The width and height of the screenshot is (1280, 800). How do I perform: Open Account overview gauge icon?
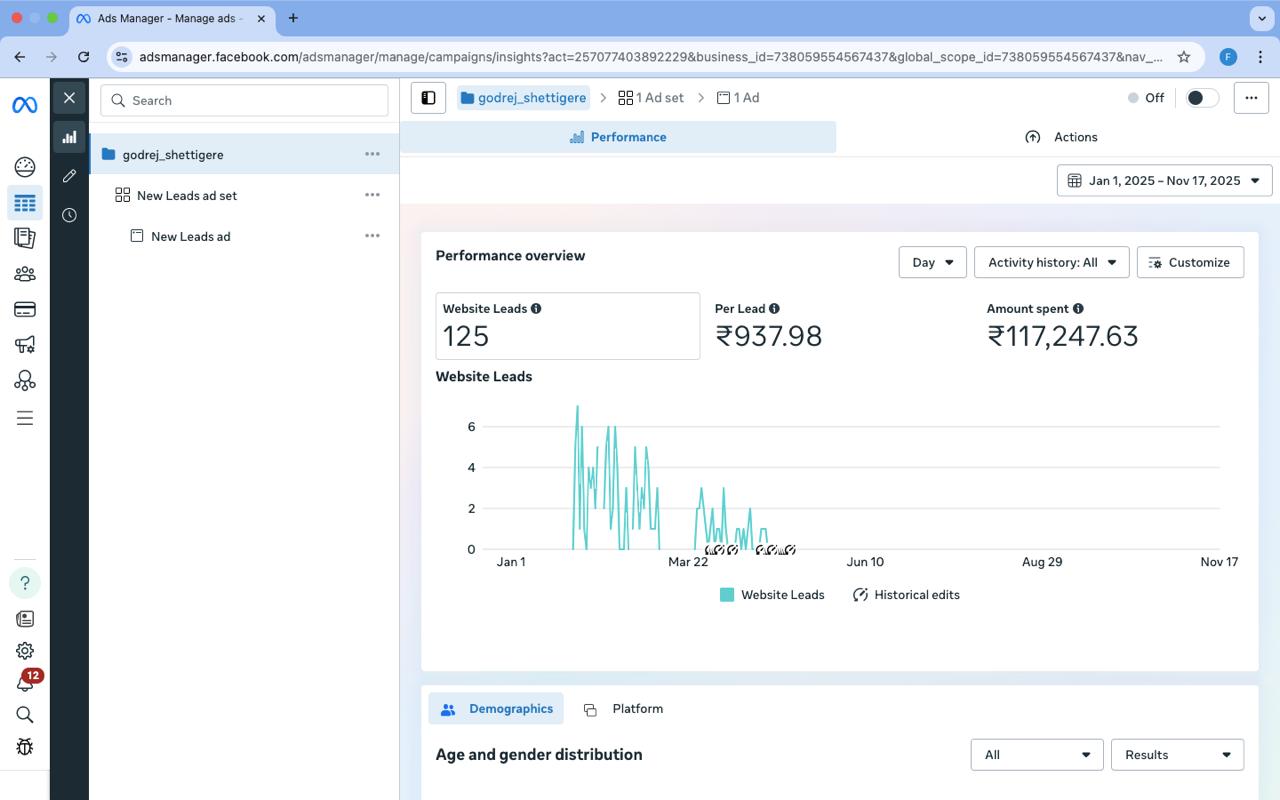tap(25, 167)
